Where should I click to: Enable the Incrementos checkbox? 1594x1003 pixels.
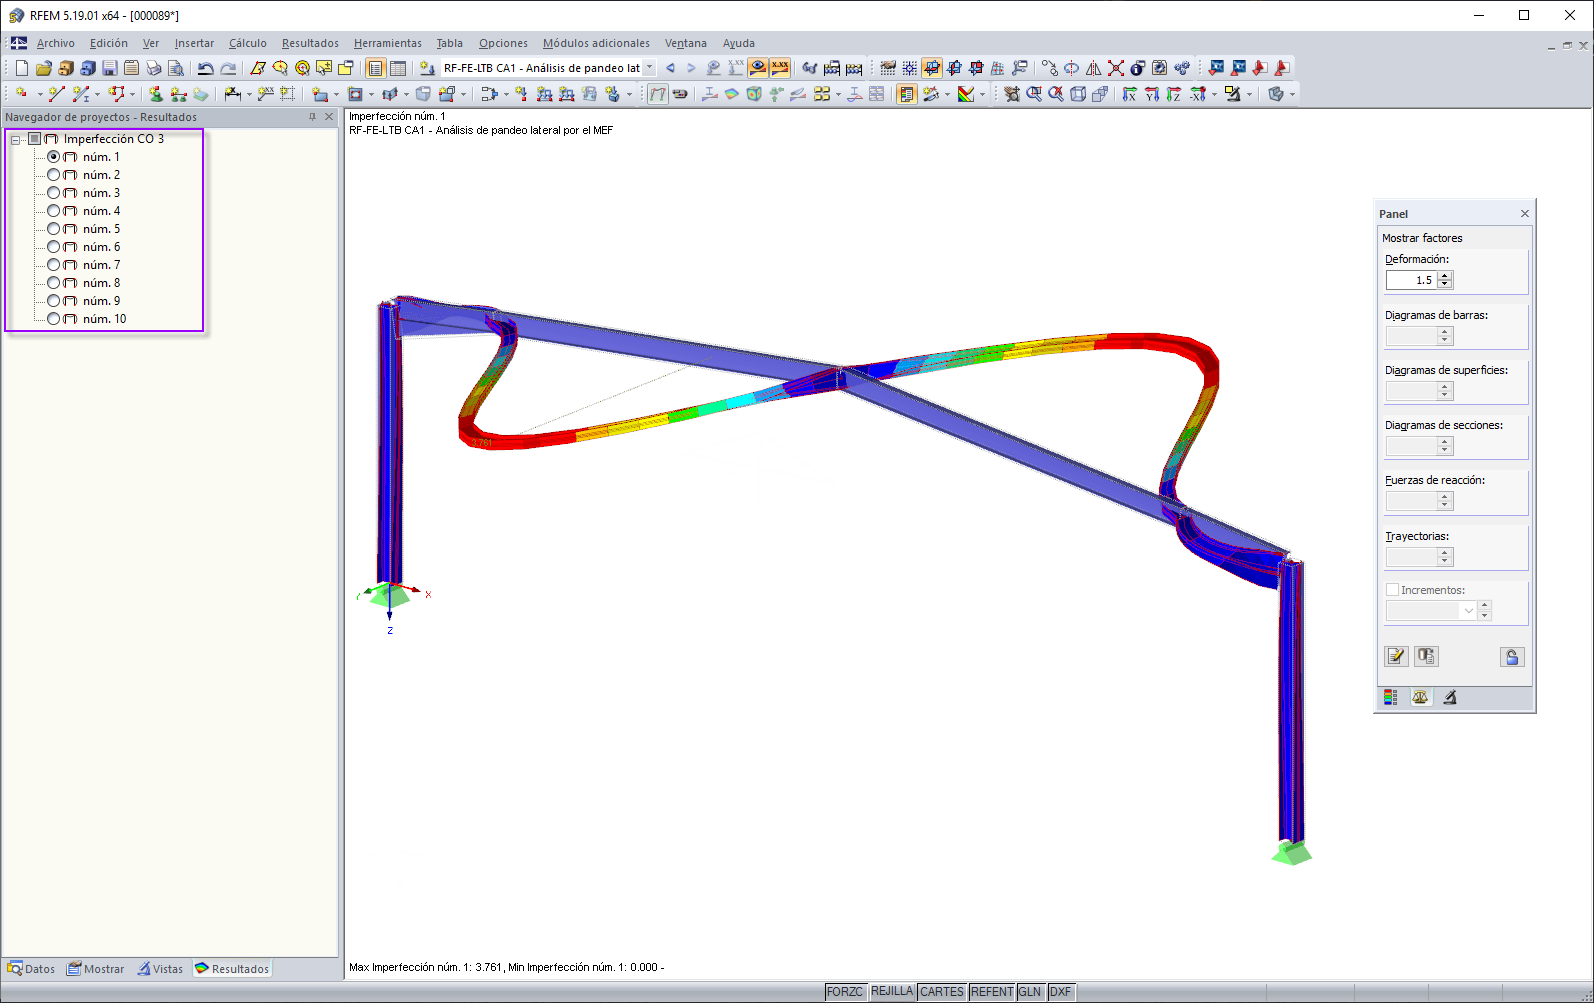coord(1392,590)
